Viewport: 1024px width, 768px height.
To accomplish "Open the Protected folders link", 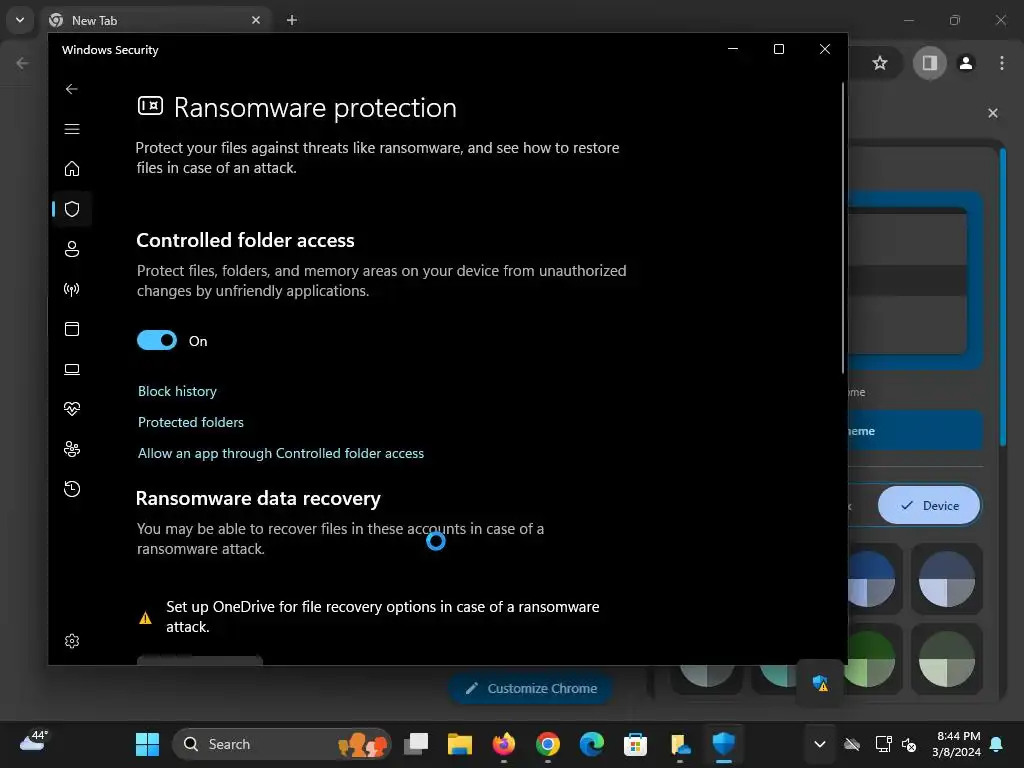I will pyautogui.click(x=191, y=423).
